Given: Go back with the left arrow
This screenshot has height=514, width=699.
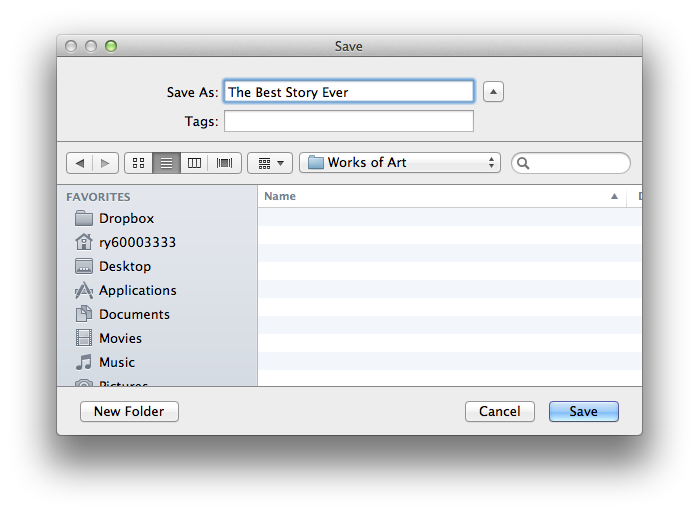Looking at the screenshot, I should (80, 163).
